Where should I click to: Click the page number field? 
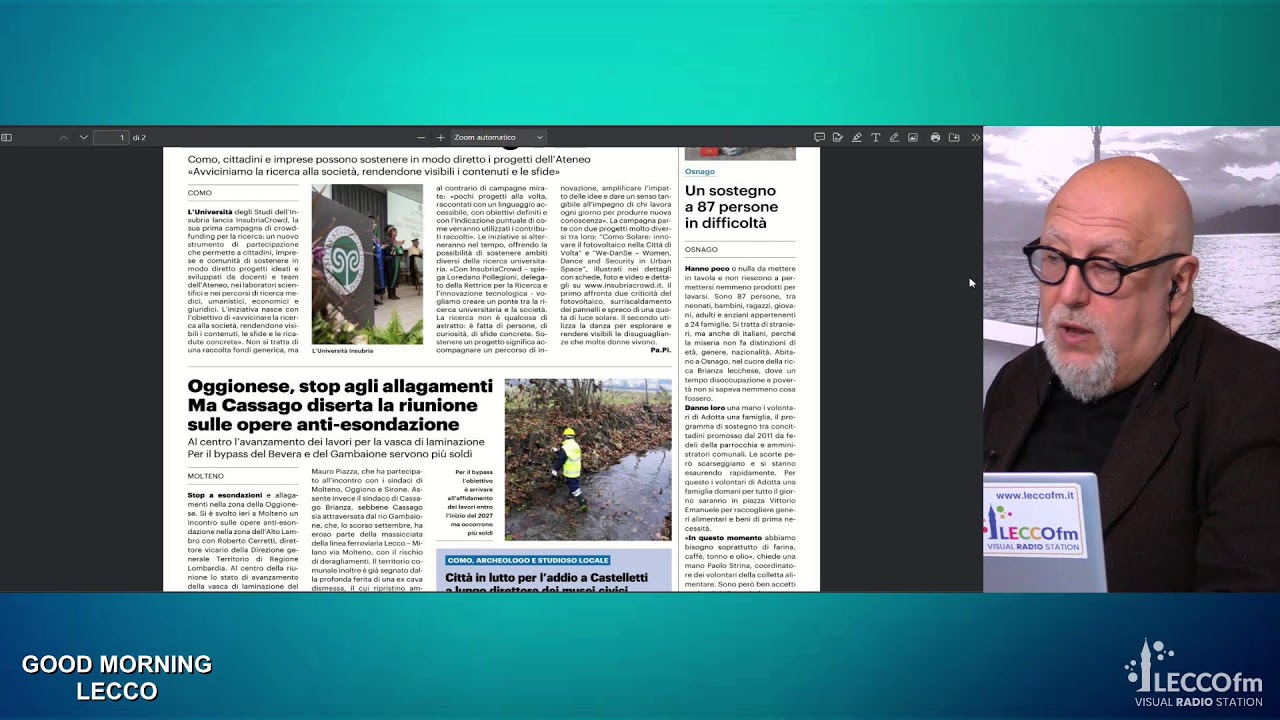(111, 137)
